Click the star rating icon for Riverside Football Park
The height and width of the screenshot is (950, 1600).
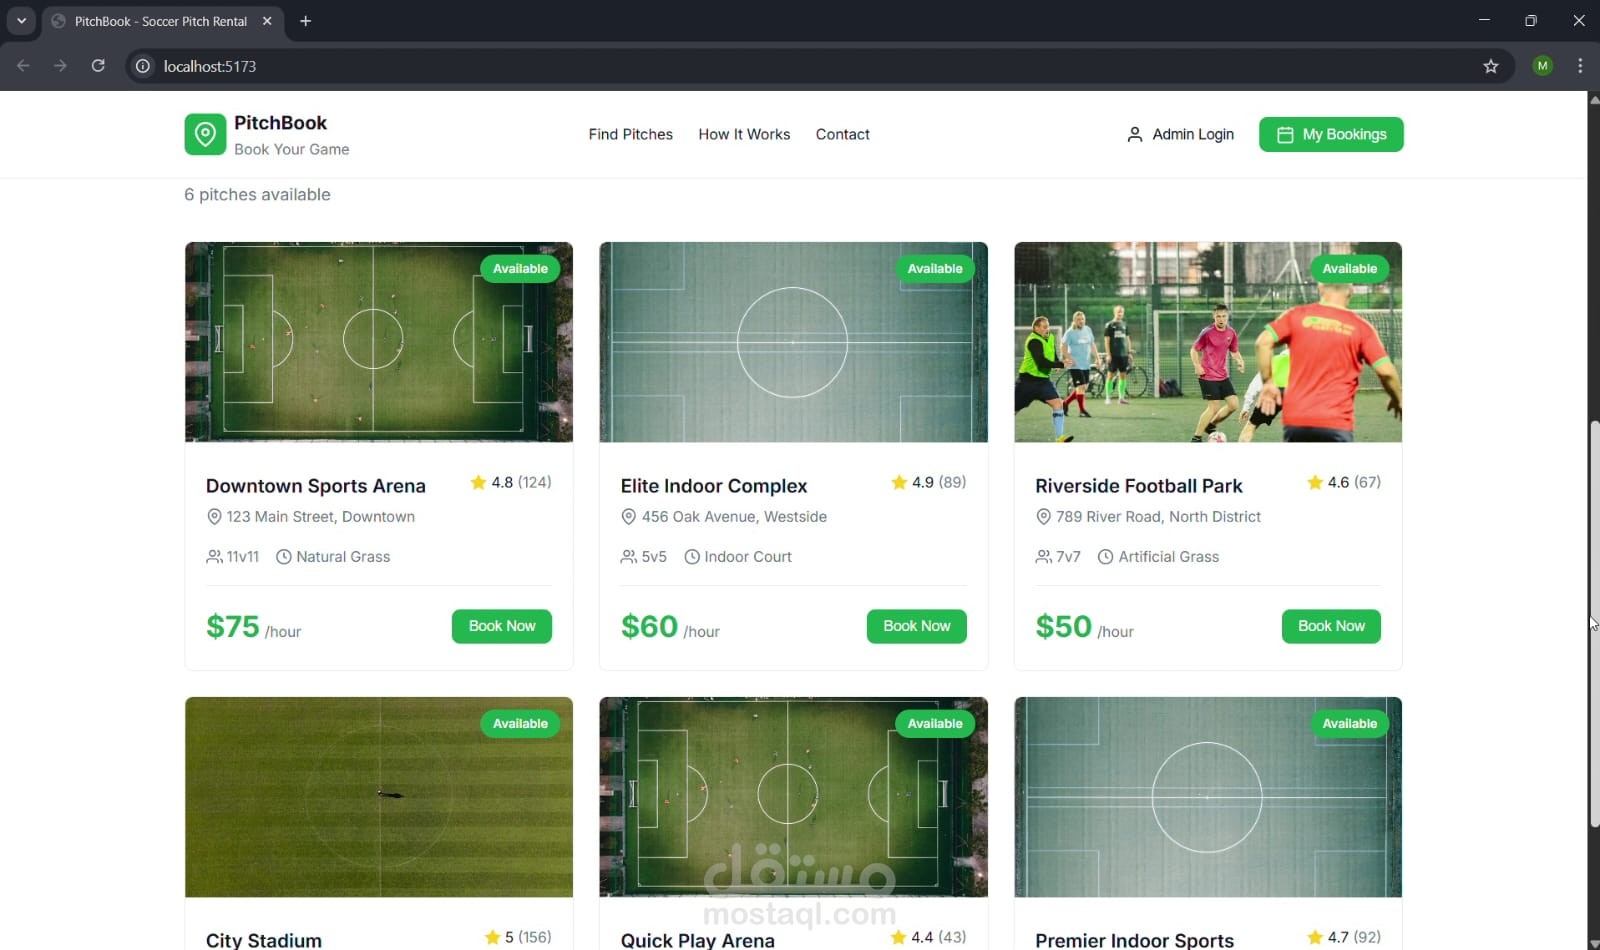pyautogui.click(x=1315, y=482)
